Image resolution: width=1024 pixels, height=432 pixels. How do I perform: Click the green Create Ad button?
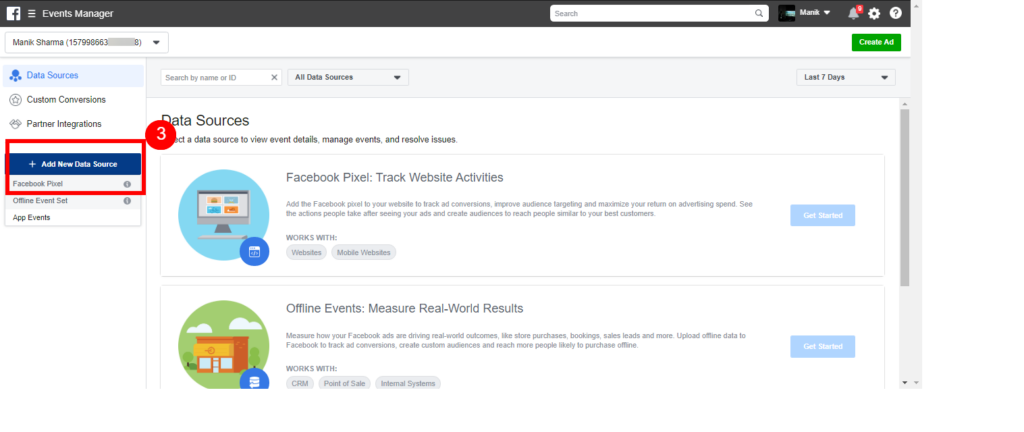point(876,42)
